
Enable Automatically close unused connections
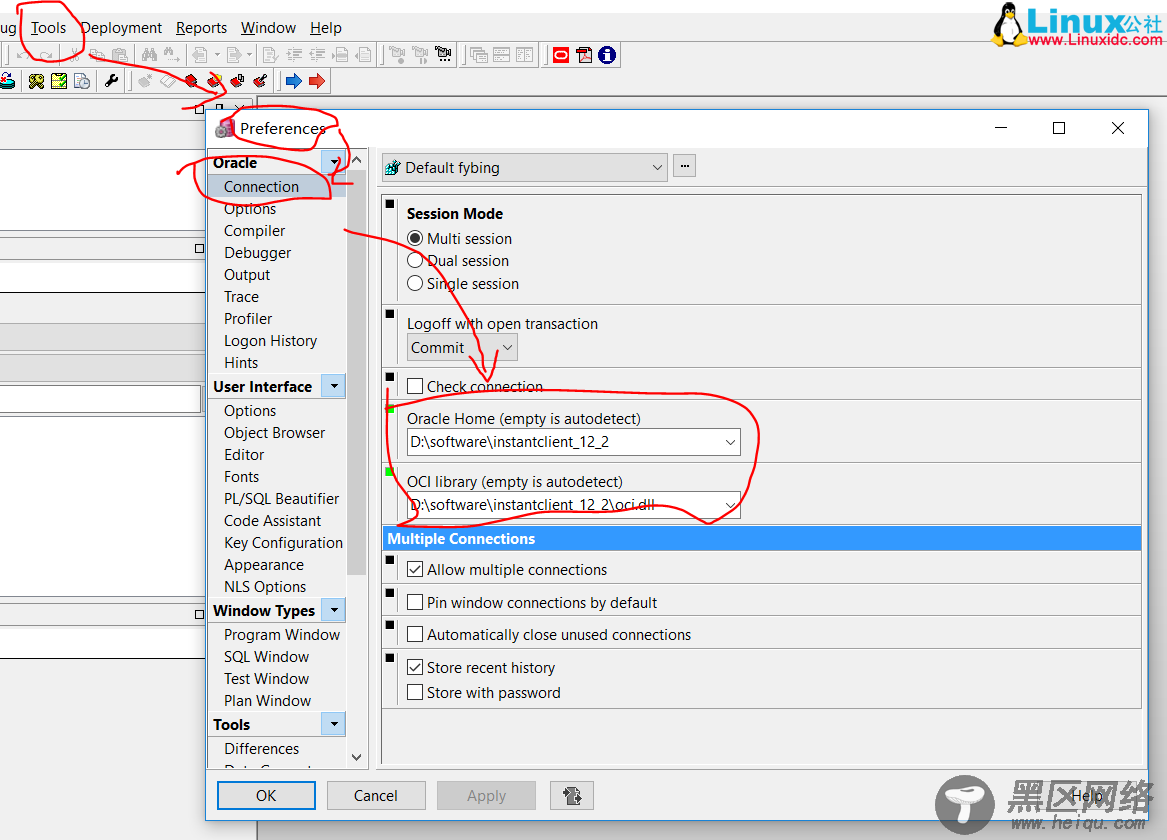tap(415, 634)
